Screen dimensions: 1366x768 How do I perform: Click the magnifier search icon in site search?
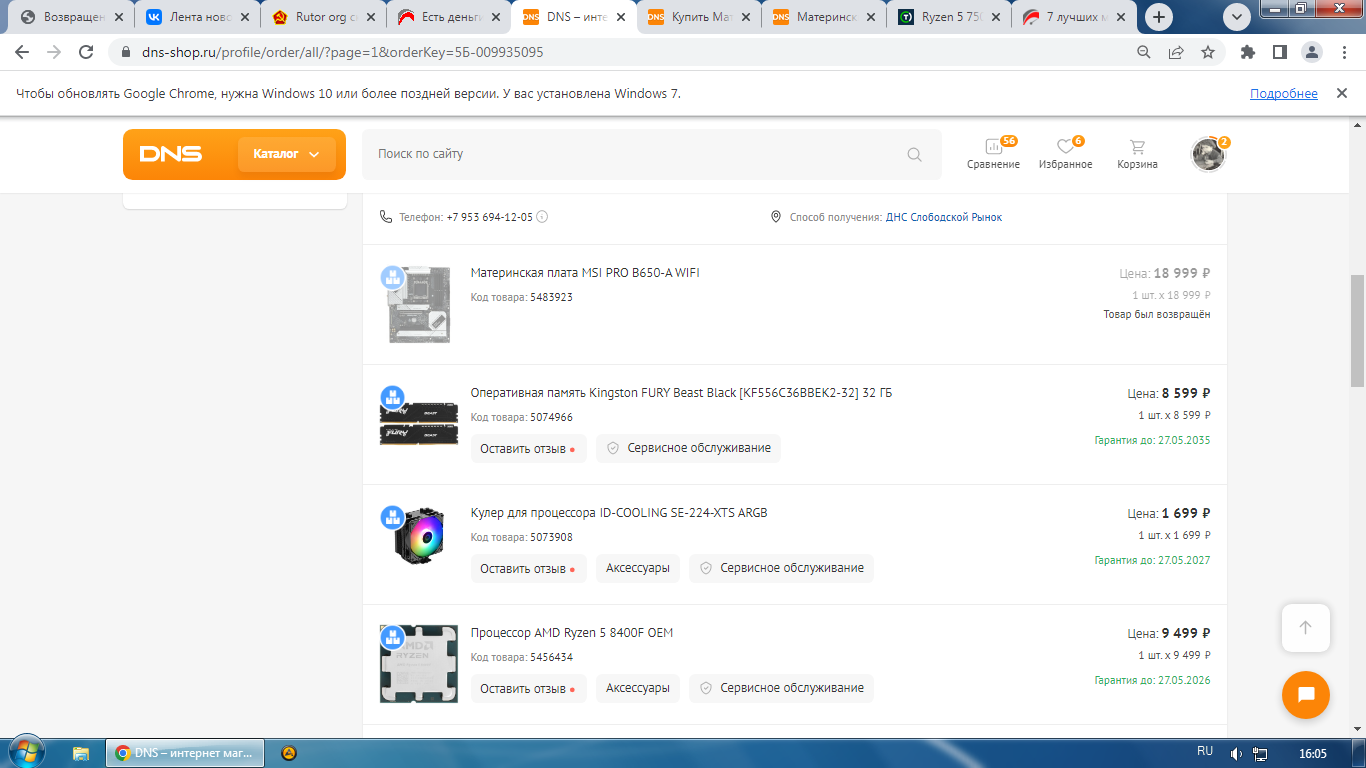tap(914, 154)
